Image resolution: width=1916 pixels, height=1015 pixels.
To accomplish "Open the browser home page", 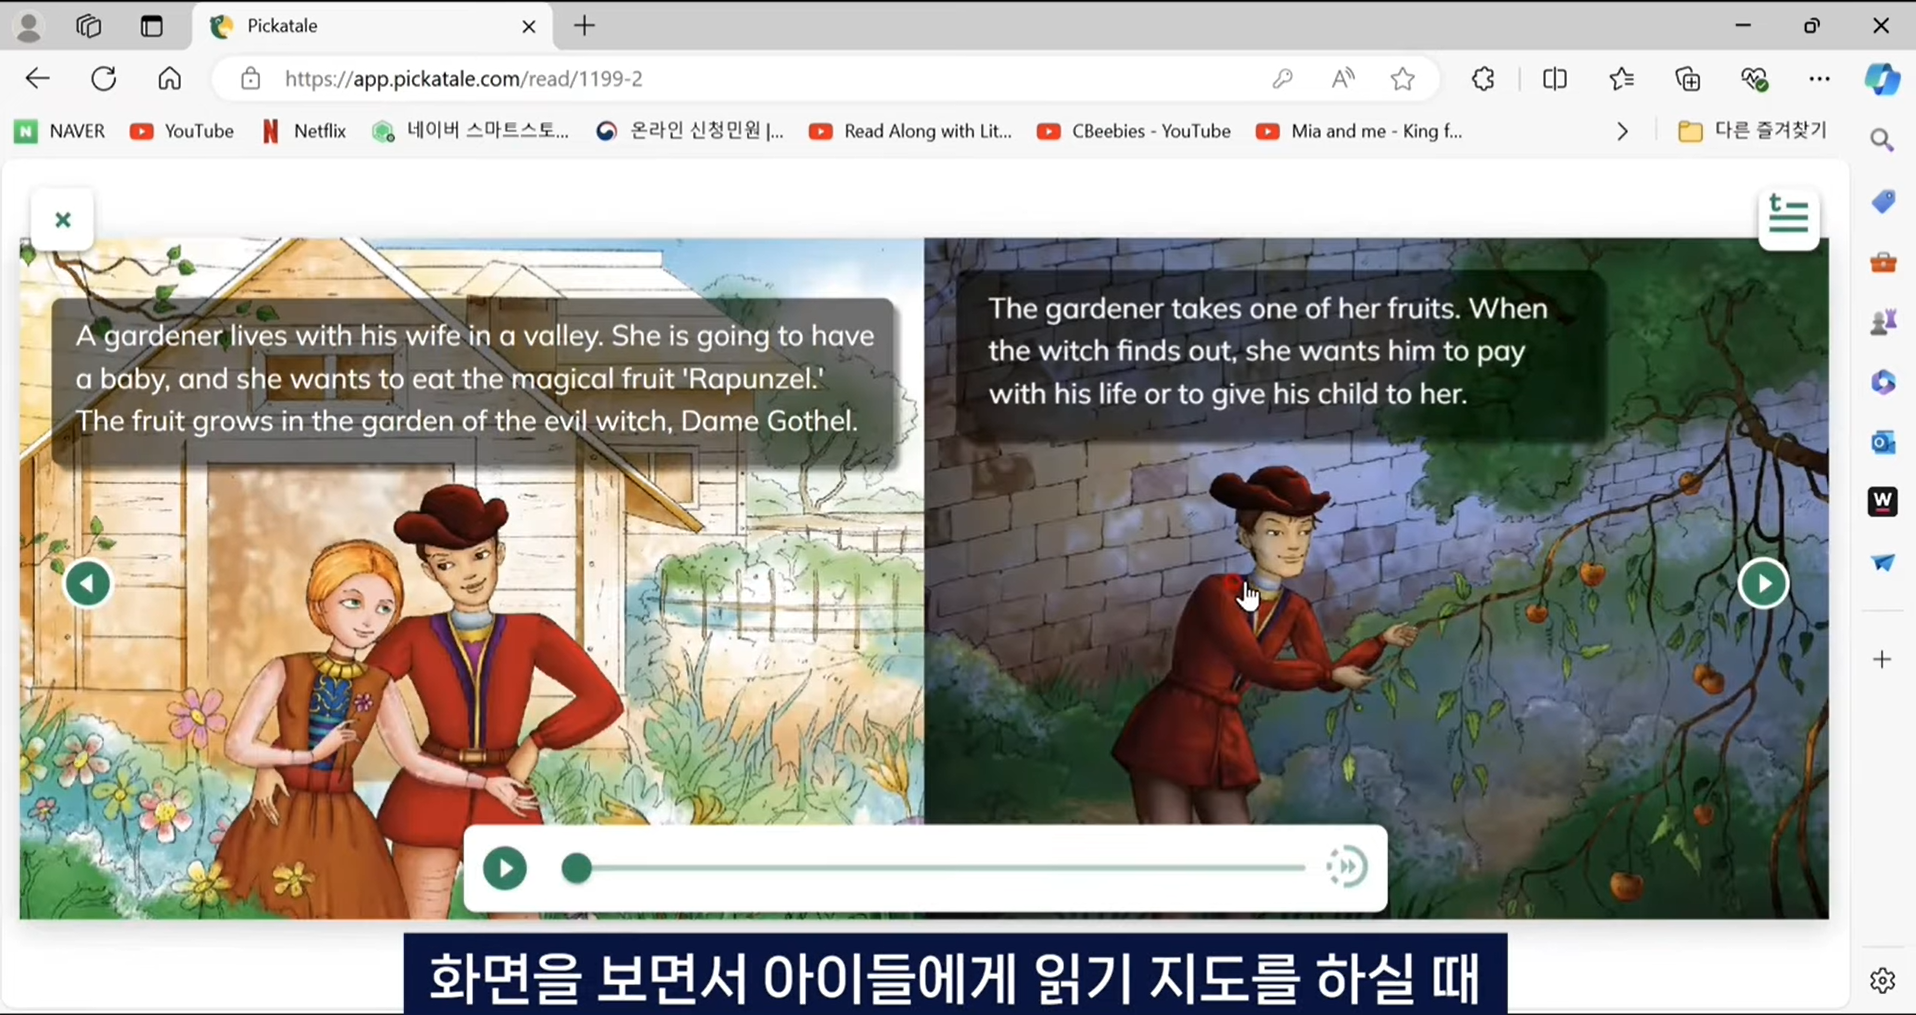I will pyautogui.click(x=170, y=79).
